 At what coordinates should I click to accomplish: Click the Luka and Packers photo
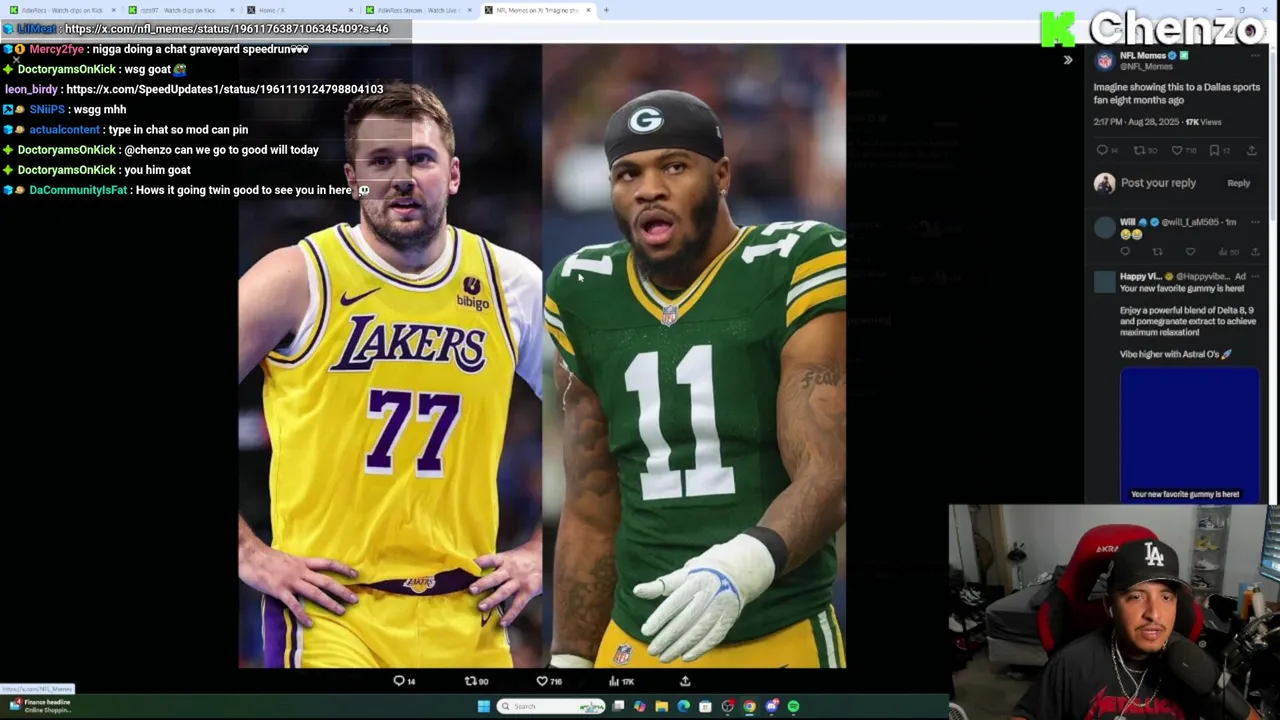pyautogui.click(x=542, y=355)
